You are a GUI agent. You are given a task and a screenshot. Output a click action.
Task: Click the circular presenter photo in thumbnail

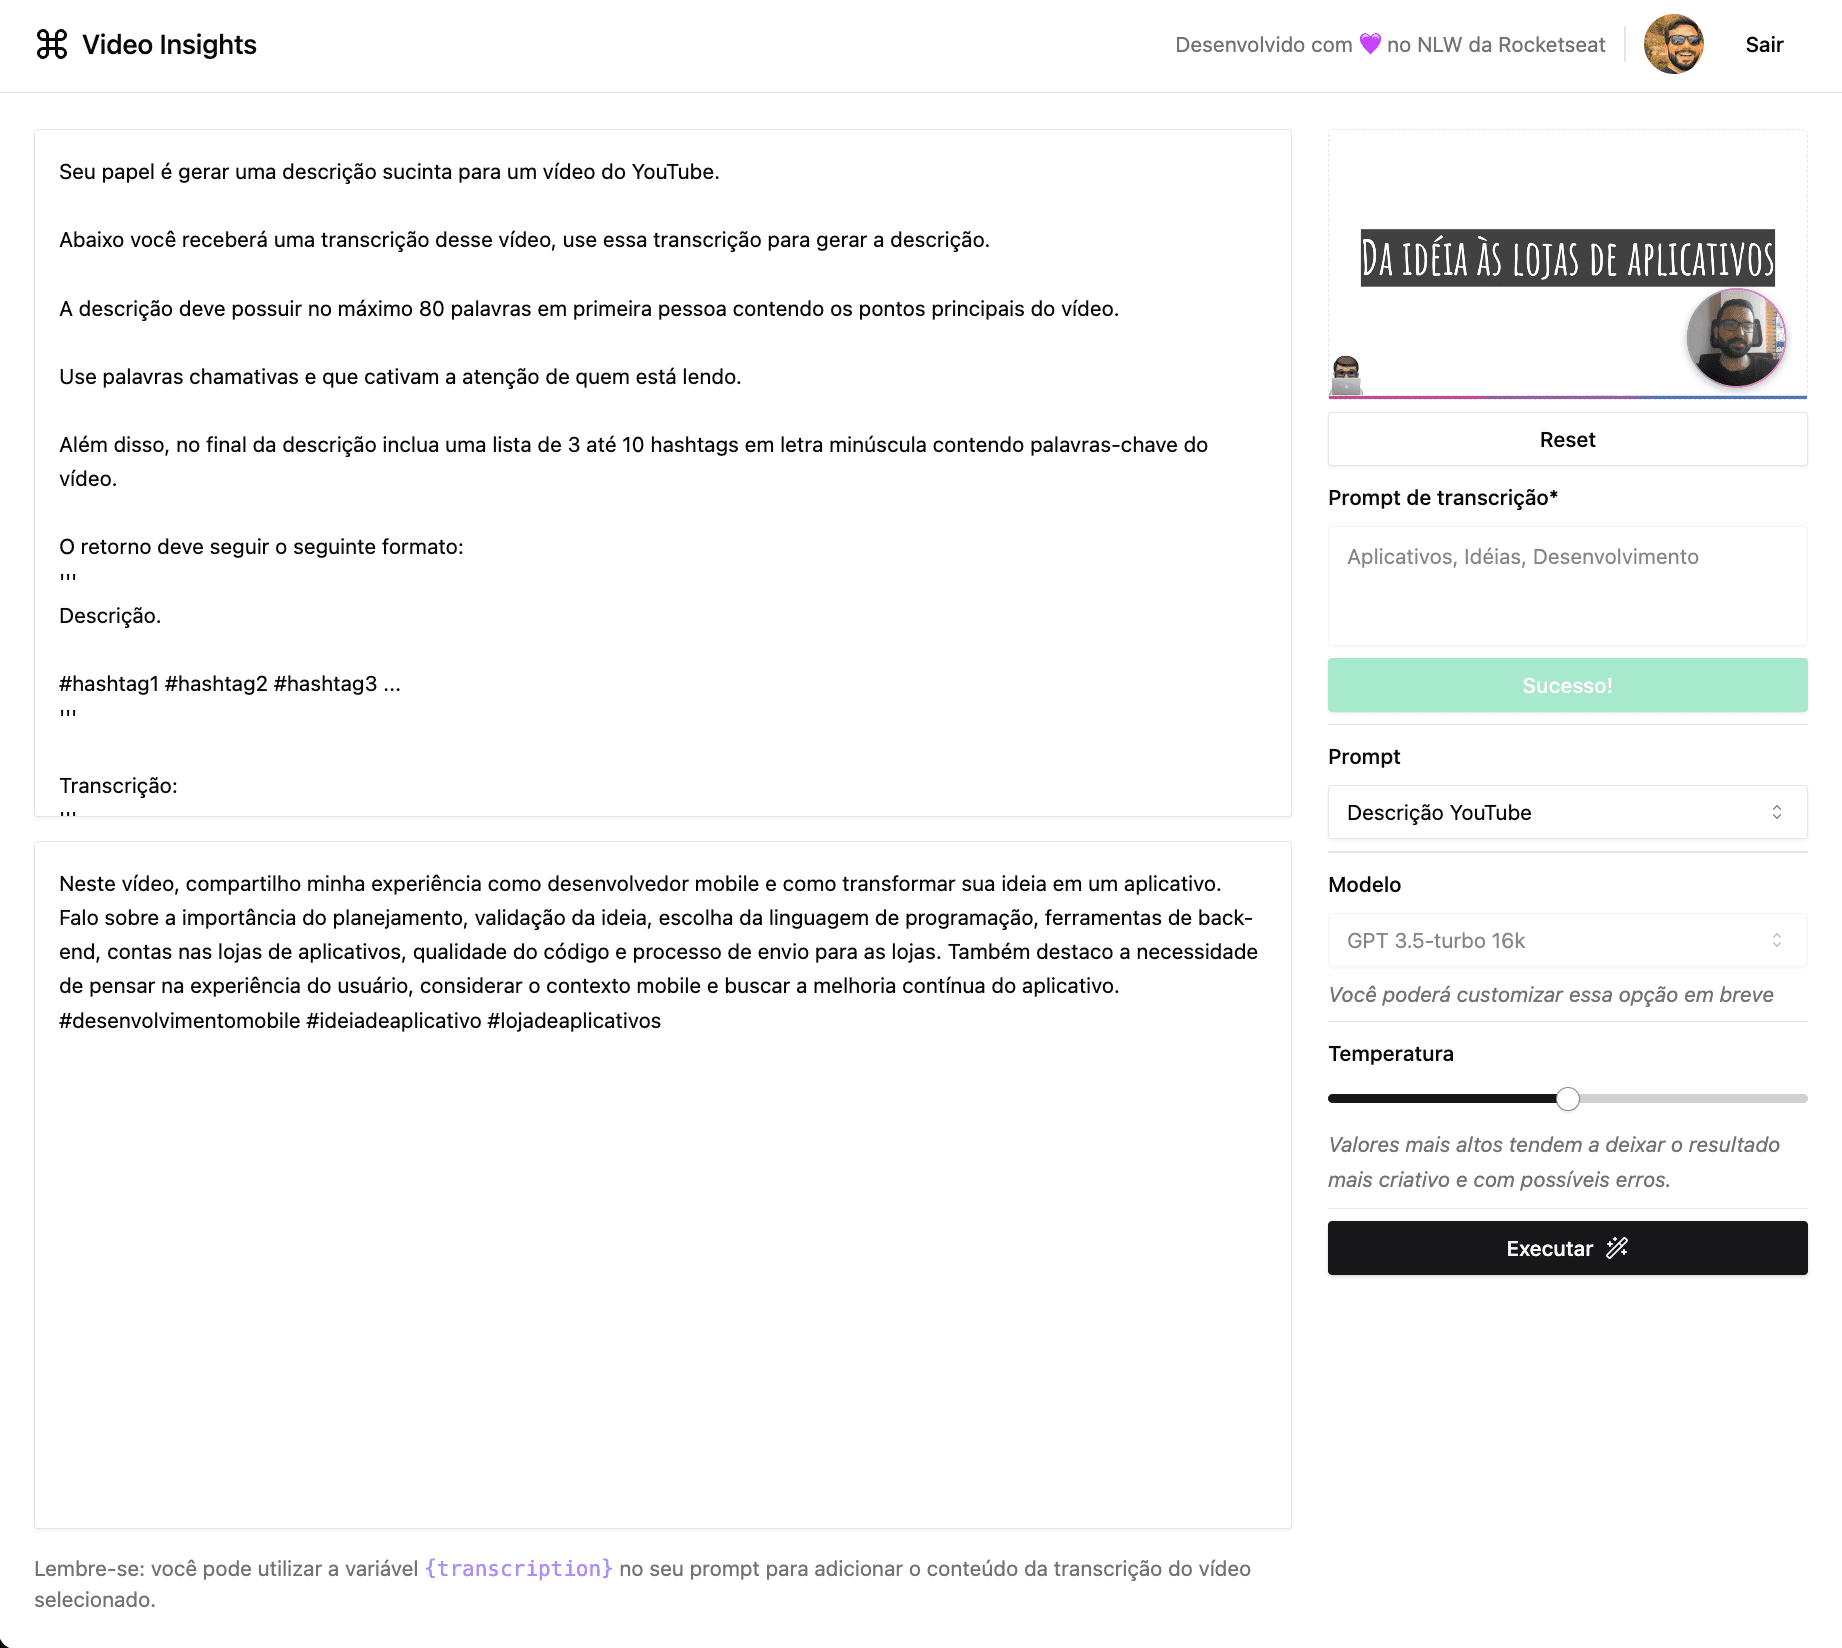[x=1735, y=338]
